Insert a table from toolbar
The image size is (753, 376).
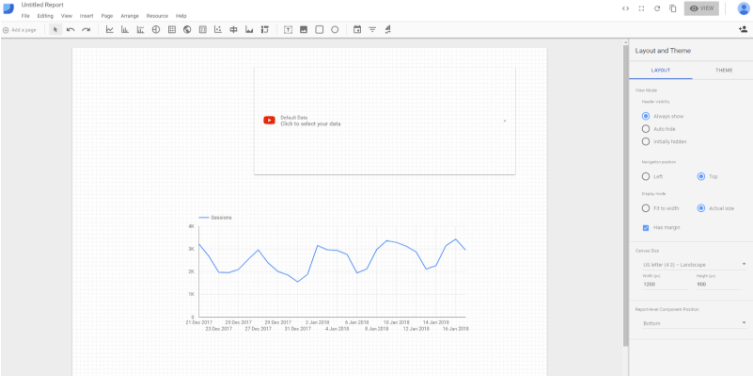[171, 30]
